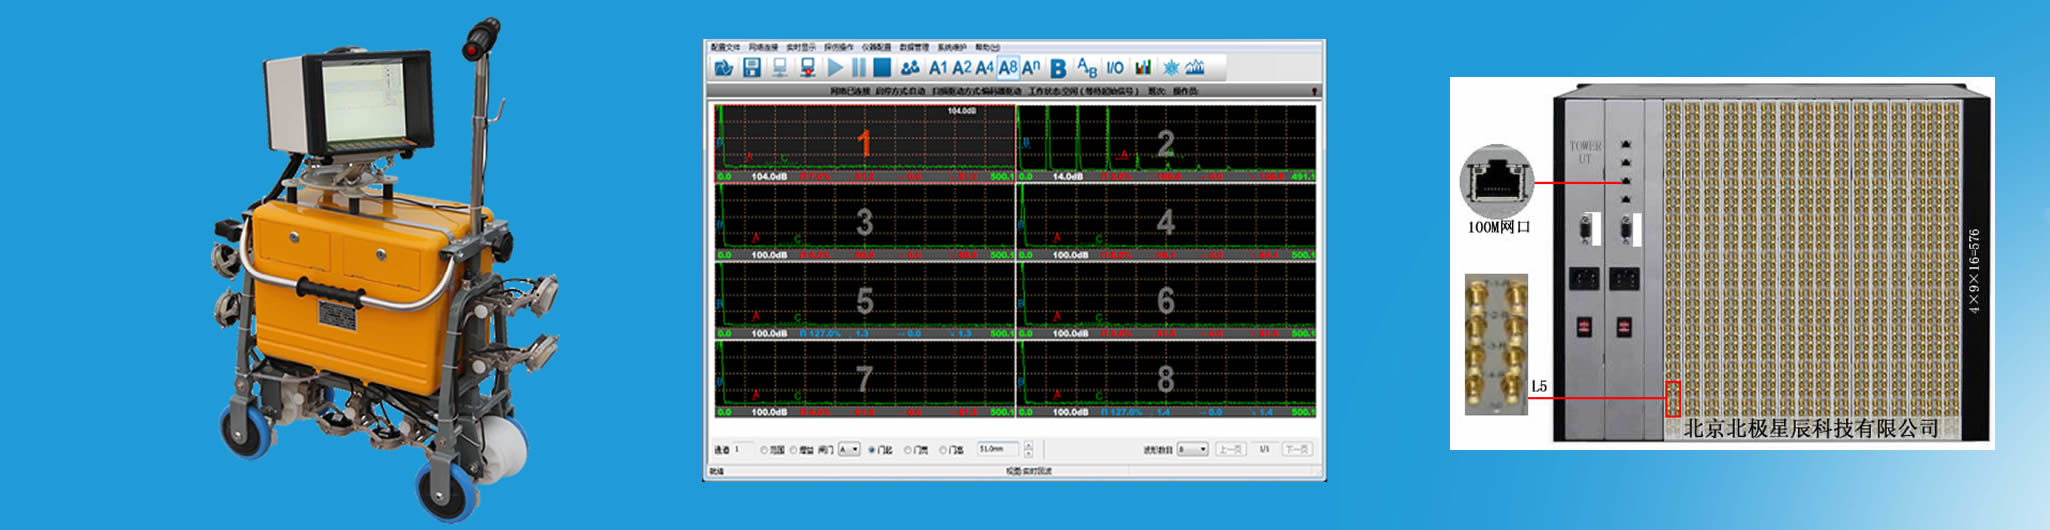Select the A1 single channel view
The height and width of the screenshot is (530, 2050).
(937, 68)
